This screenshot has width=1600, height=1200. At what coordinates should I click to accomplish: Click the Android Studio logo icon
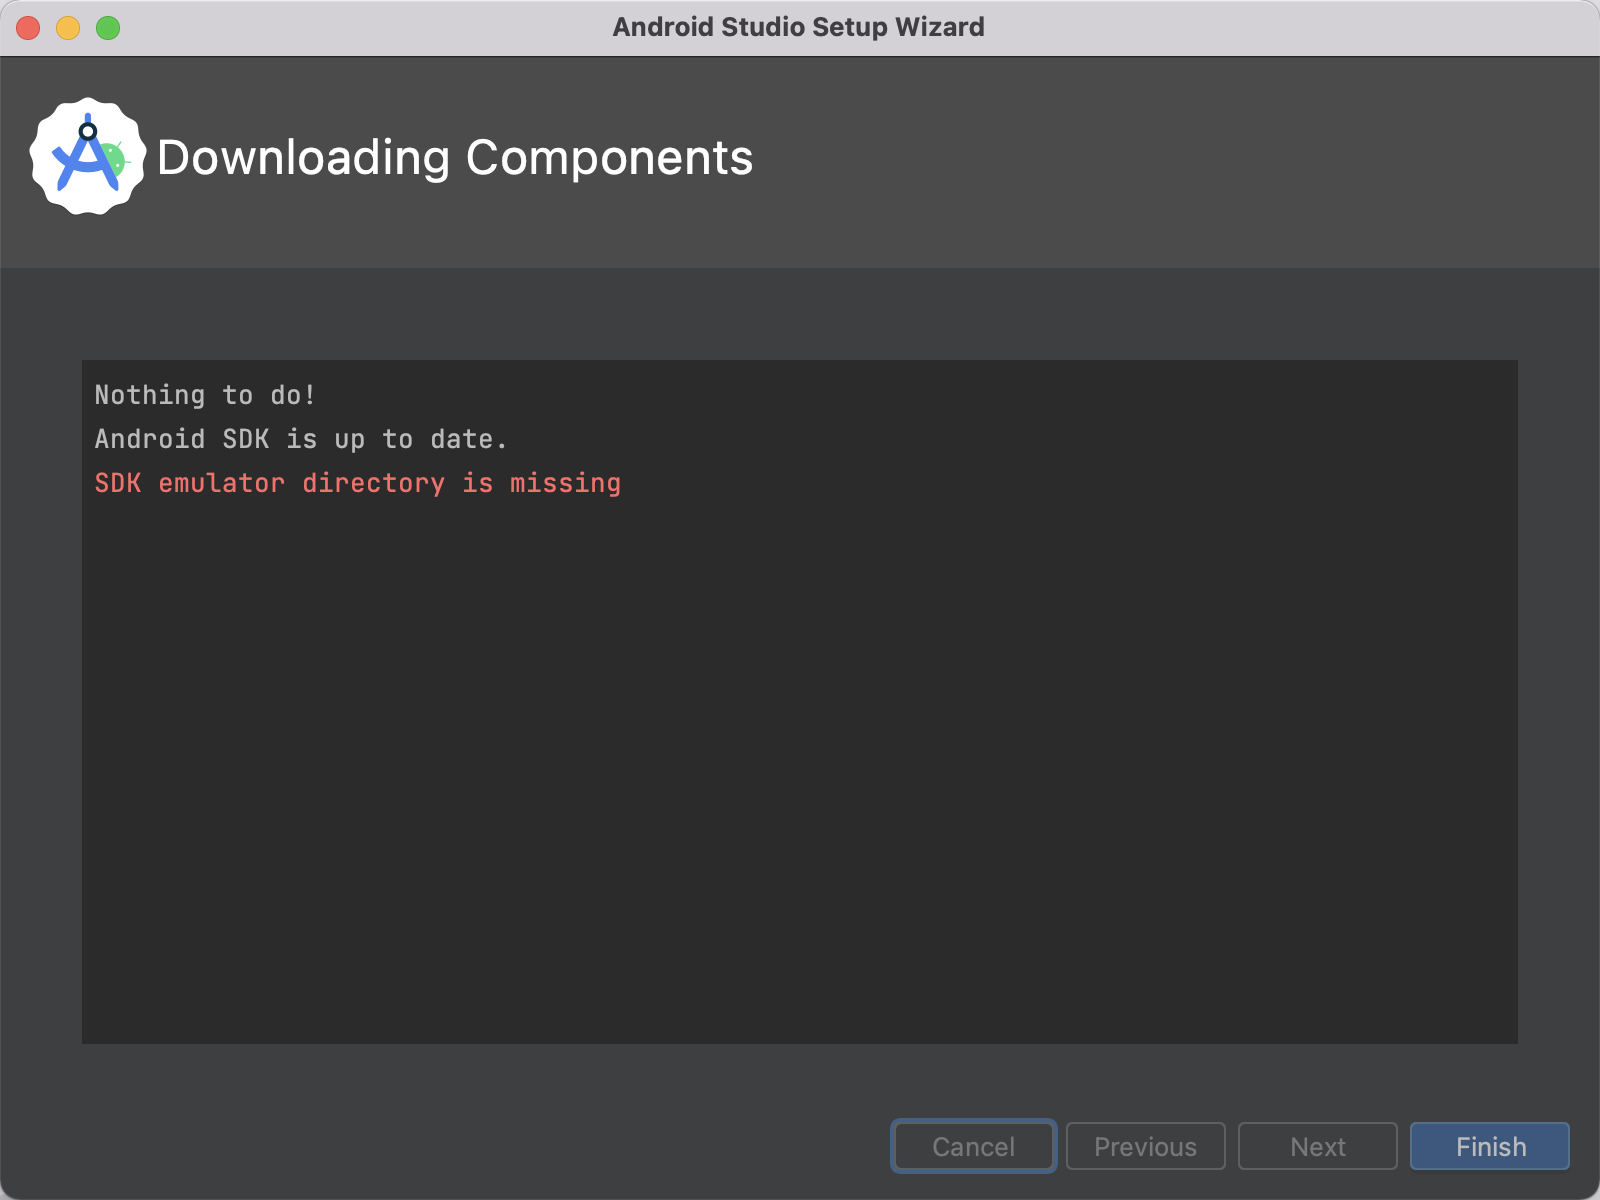[88, 156]
